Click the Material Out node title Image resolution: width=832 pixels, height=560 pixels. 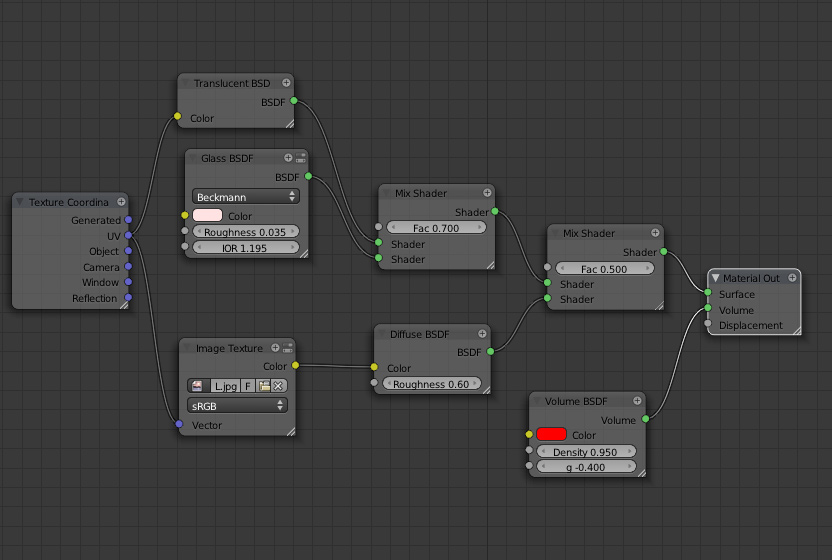[x=751, y=278]
